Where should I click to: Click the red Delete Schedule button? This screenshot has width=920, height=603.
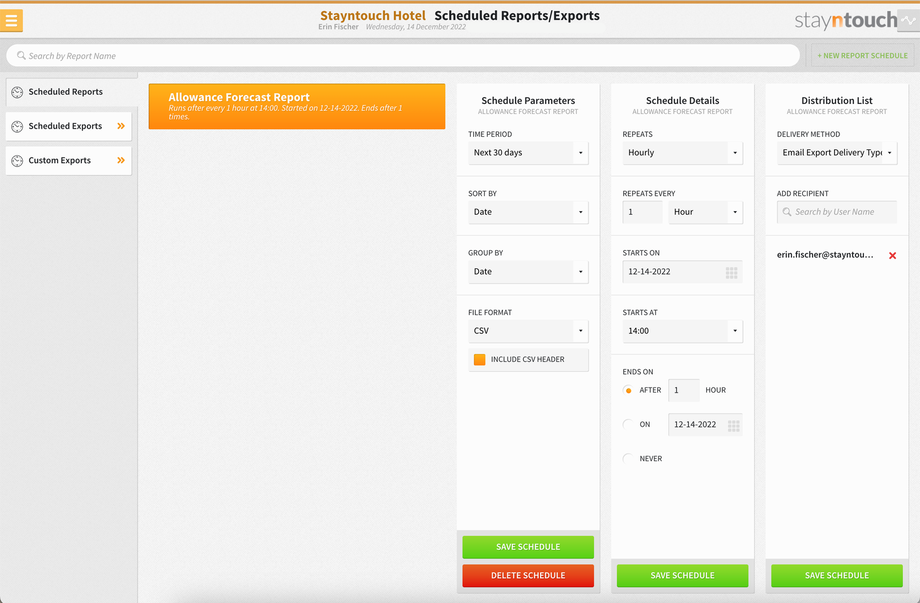[x=528, y=575]
